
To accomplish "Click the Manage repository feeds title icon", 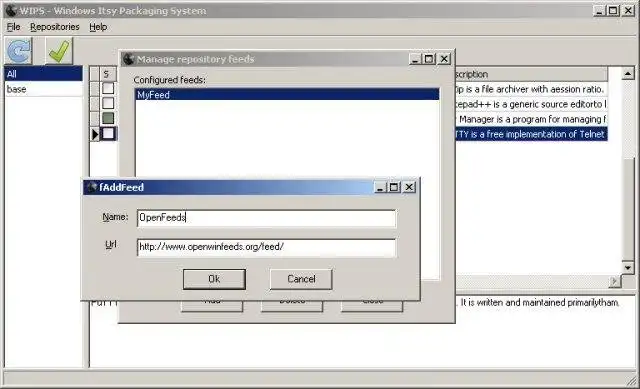I will coord(129,59).
